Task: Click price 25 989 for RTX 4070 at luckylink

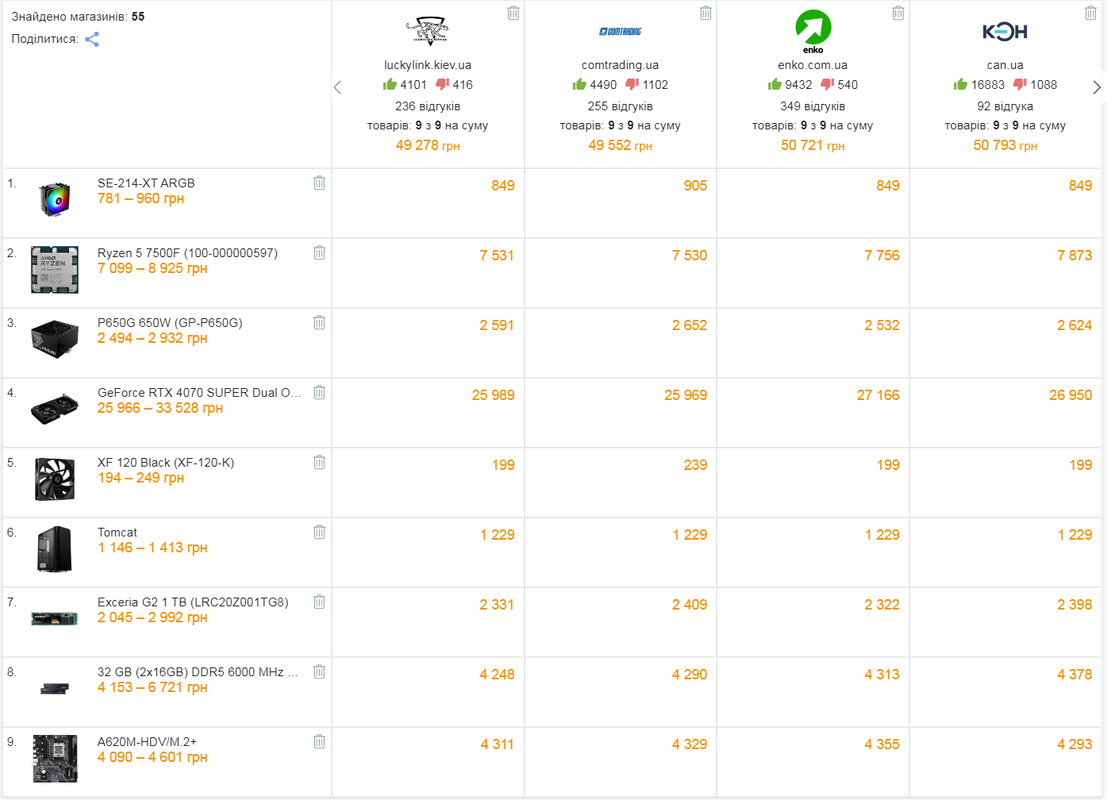Action: (493, 395)
